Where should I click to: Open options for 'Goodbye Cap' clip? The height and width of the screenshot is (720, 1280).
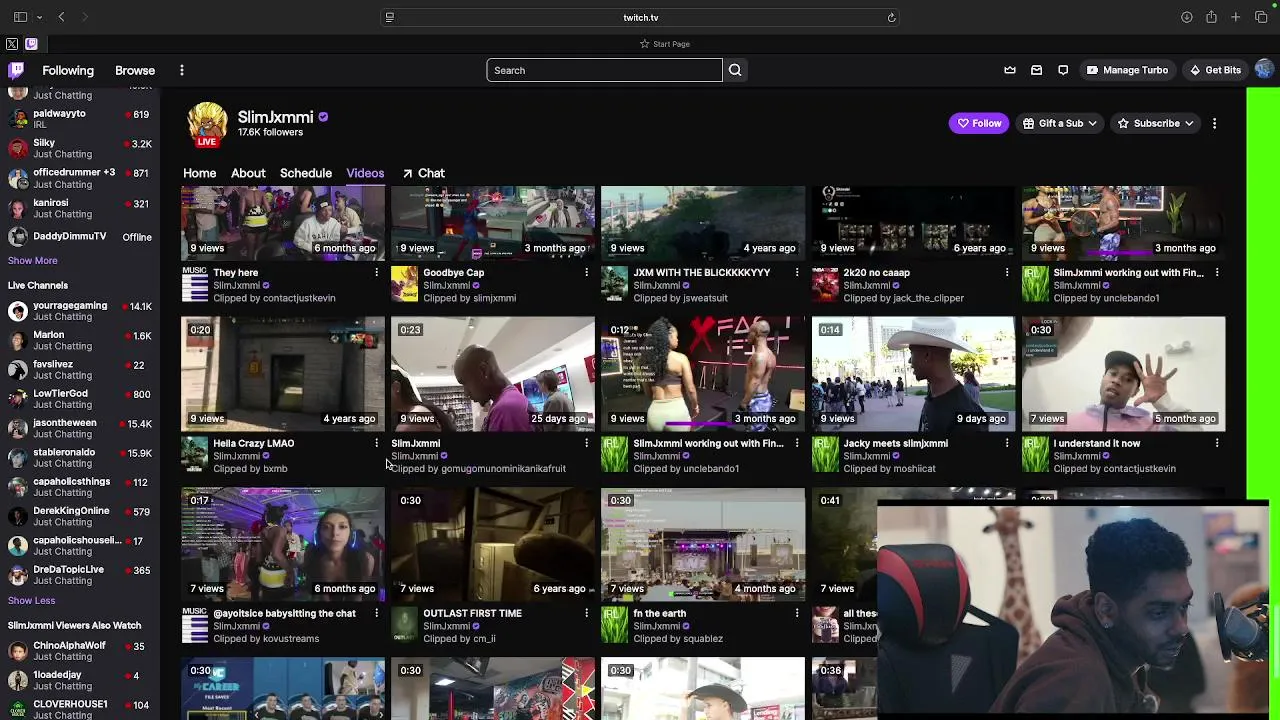click(587, 272)
